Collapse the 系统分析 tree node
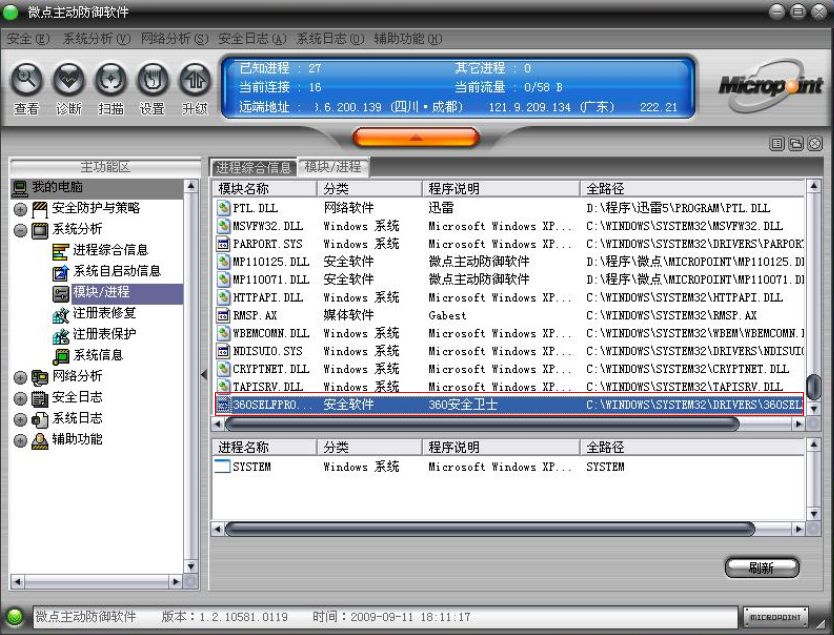This screenshot has height=635, width=834. (x=20, y=230)
